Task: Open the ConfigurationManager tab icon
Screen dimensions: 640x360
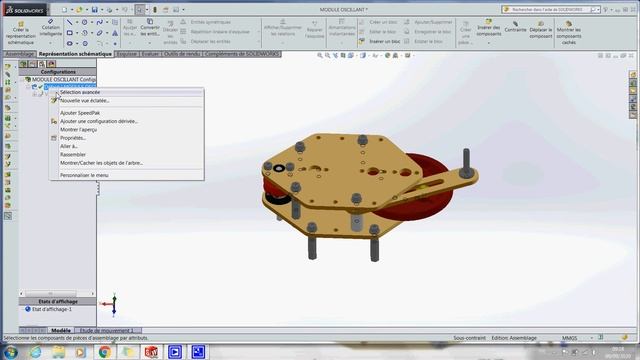Action: 42,64
